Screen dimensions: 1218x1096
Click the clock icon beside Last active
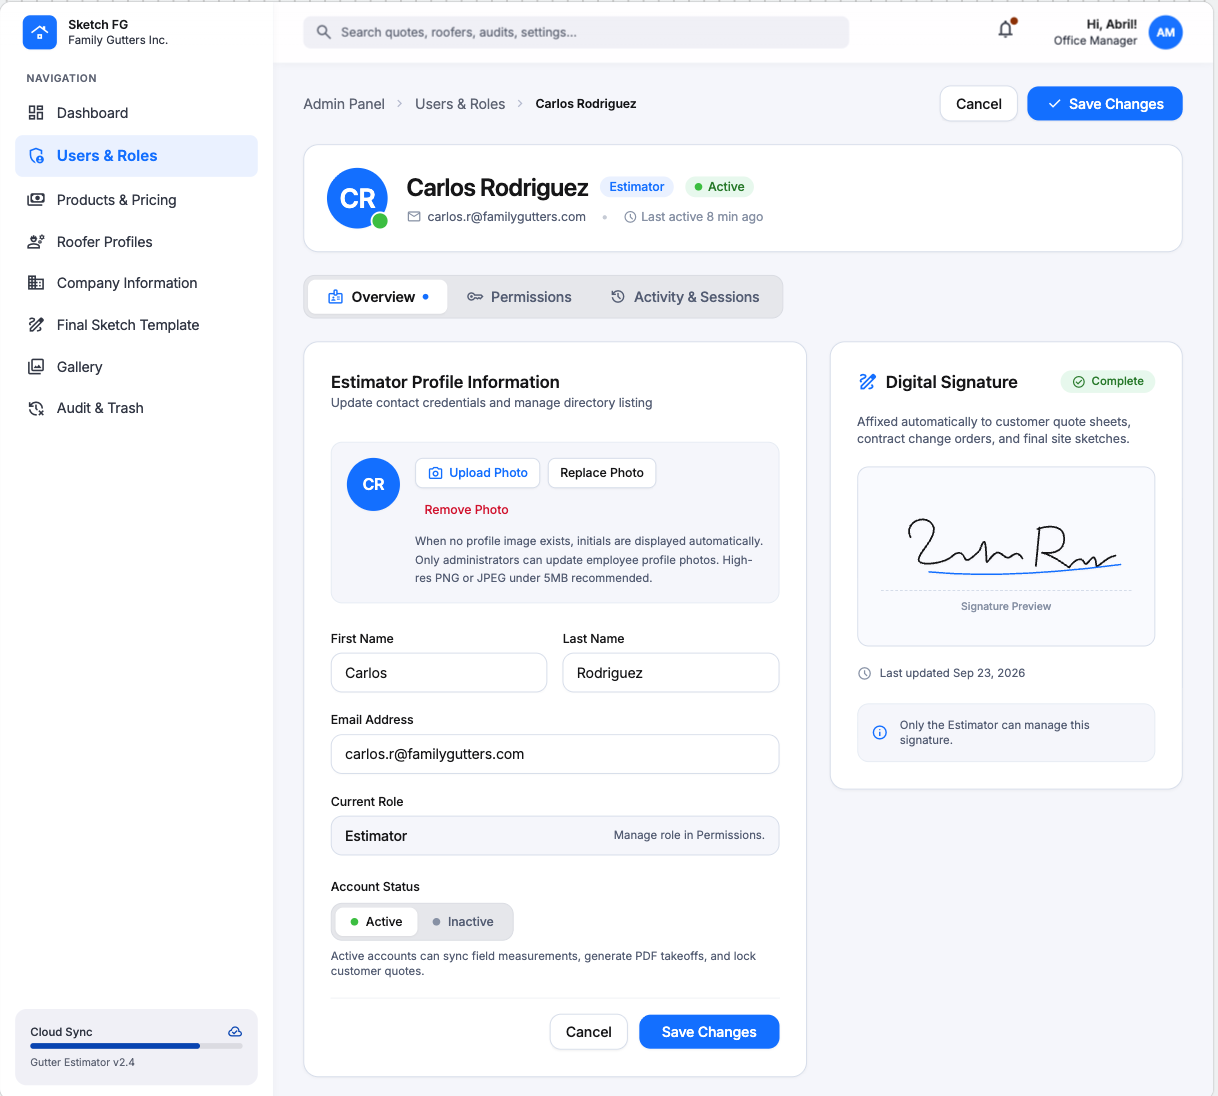point(630,217)
